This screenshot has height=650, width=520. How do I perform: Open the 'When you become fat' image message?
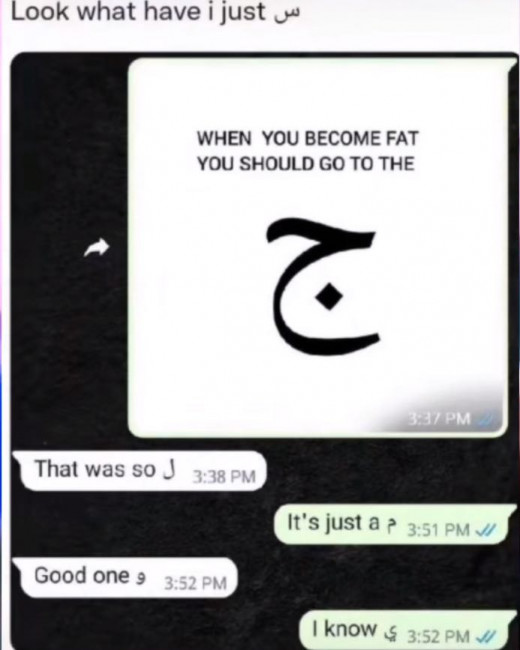pyautogui.click(x=318, y=247)
